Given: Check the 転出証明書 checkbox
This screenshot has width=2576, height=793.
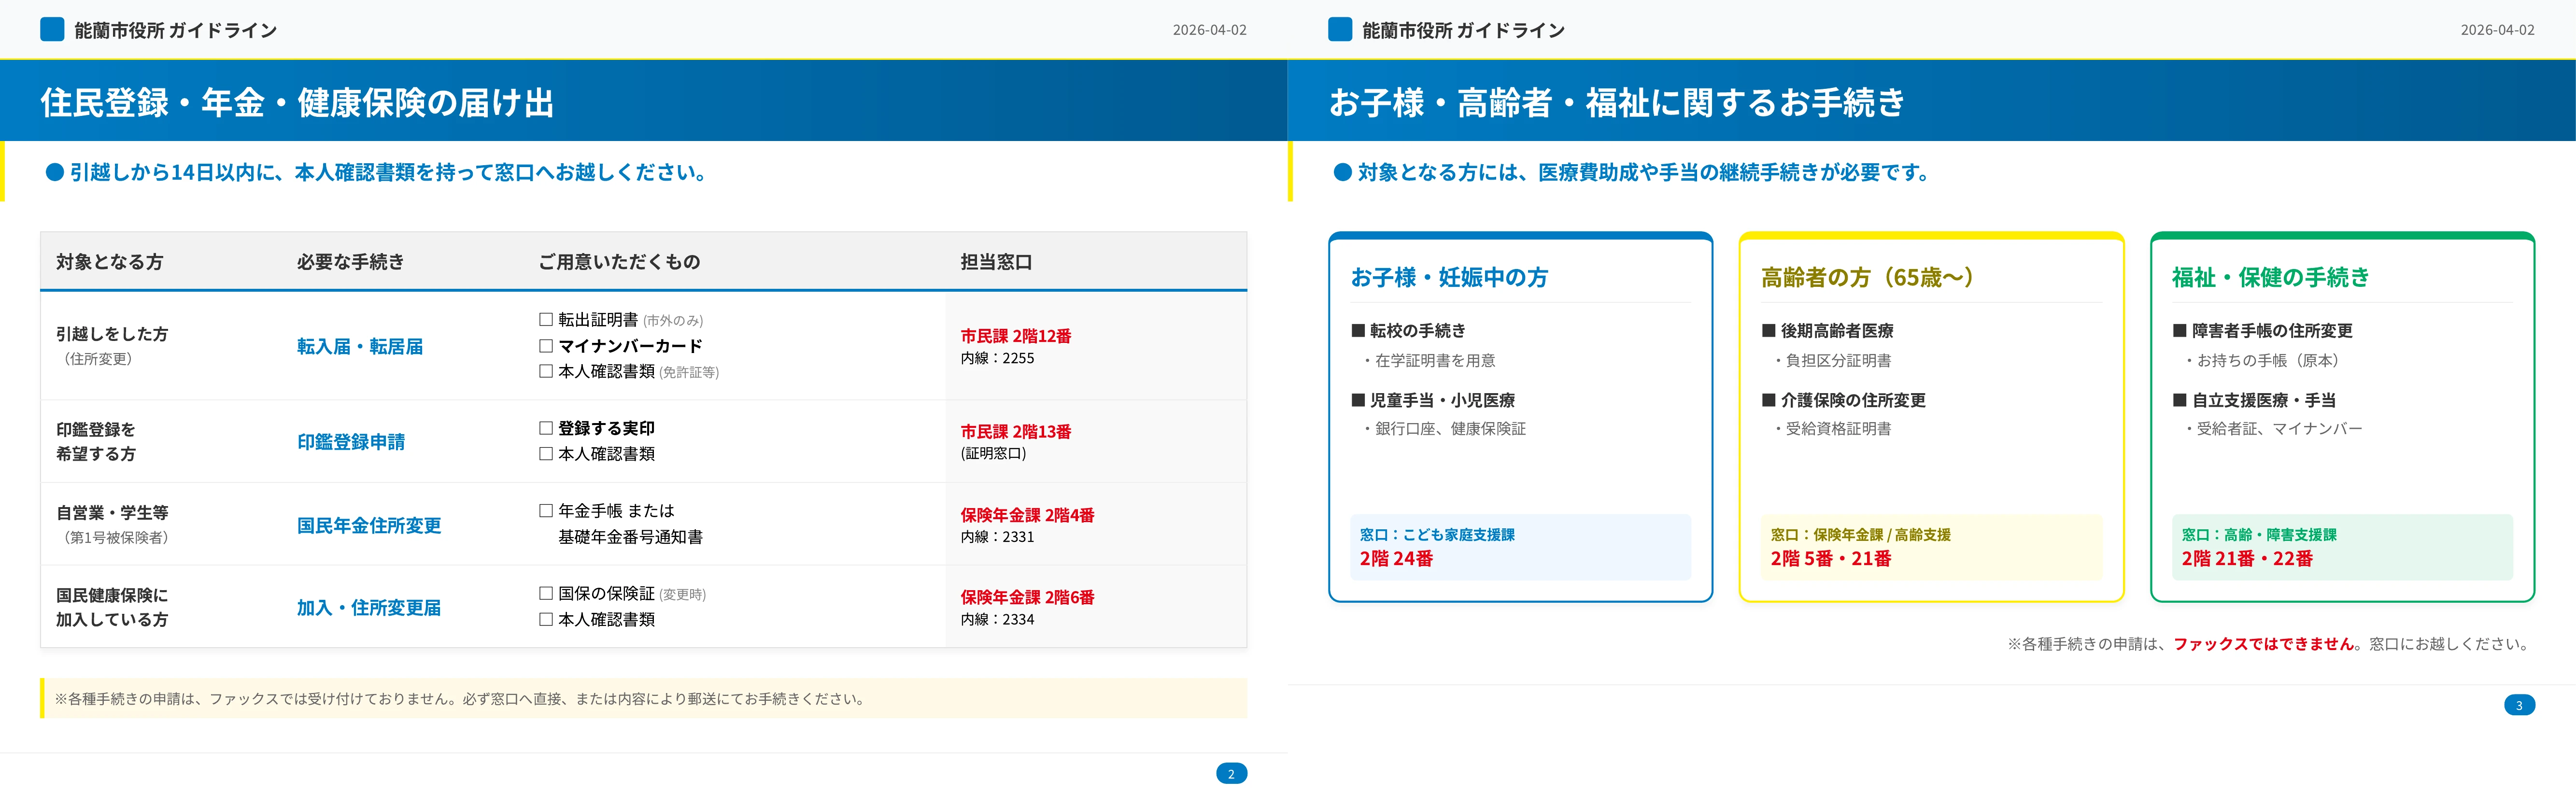Looking at the screenshot, I should point(546,320).
